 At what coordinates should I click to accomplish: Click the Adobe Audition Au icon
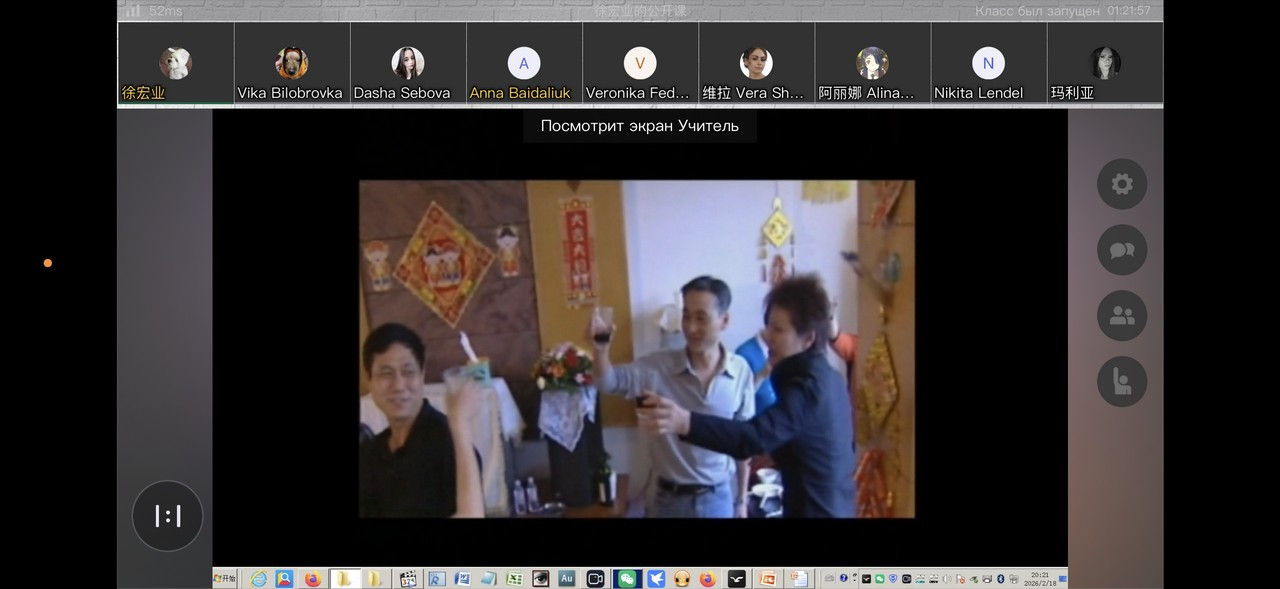(567, 578)
